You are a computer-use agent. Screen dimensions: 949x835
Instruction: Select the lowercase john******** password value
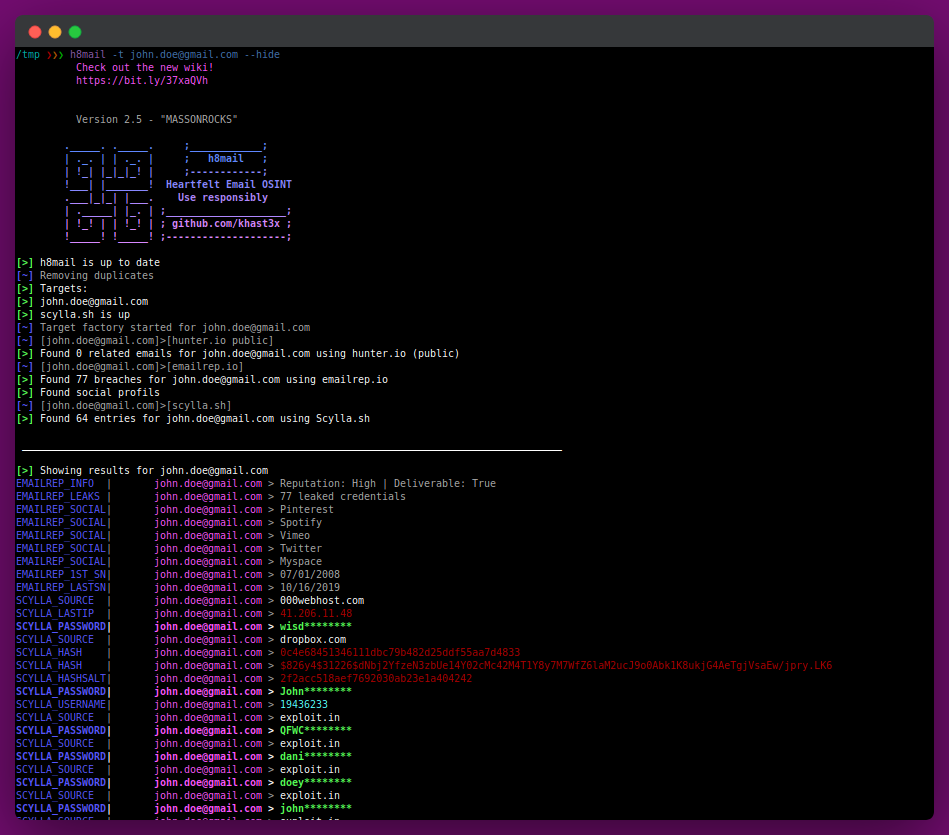(x=316, y=808)
